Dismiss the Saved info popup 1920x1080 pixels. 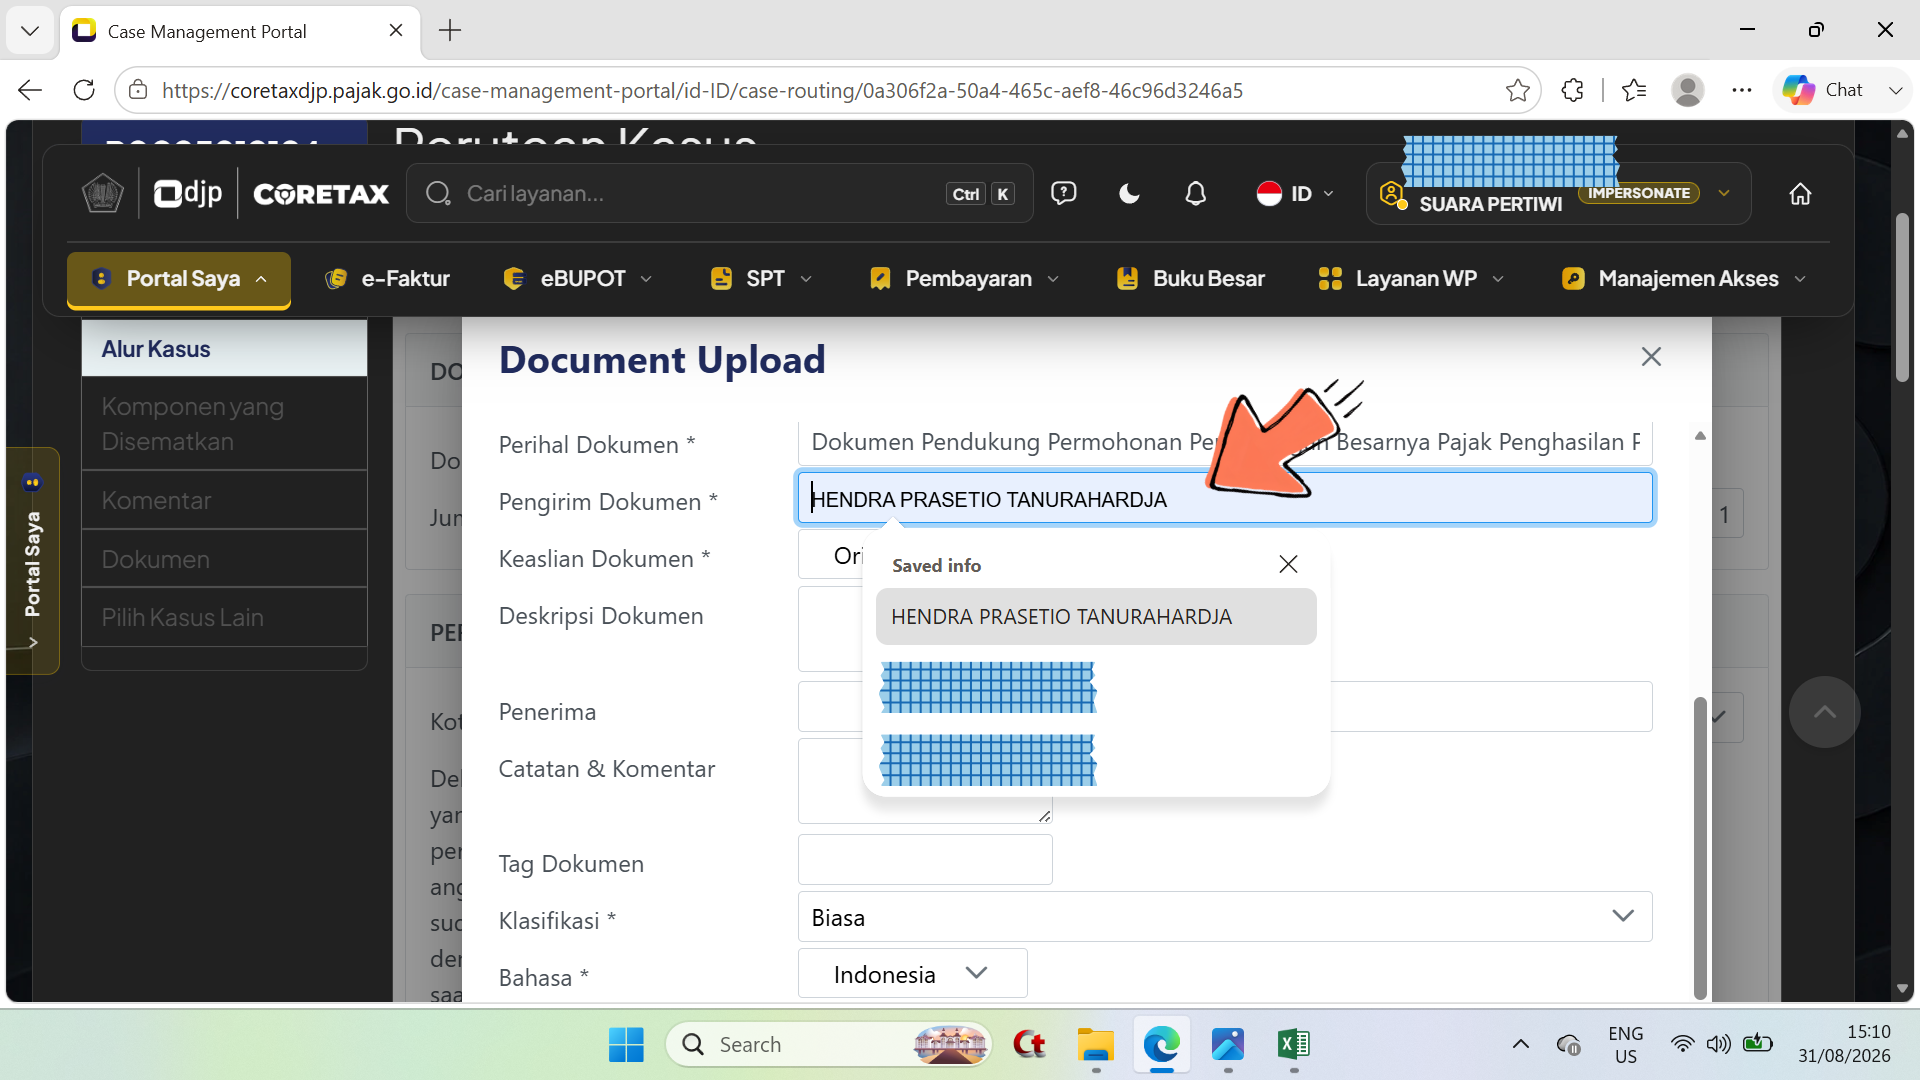1288,564
